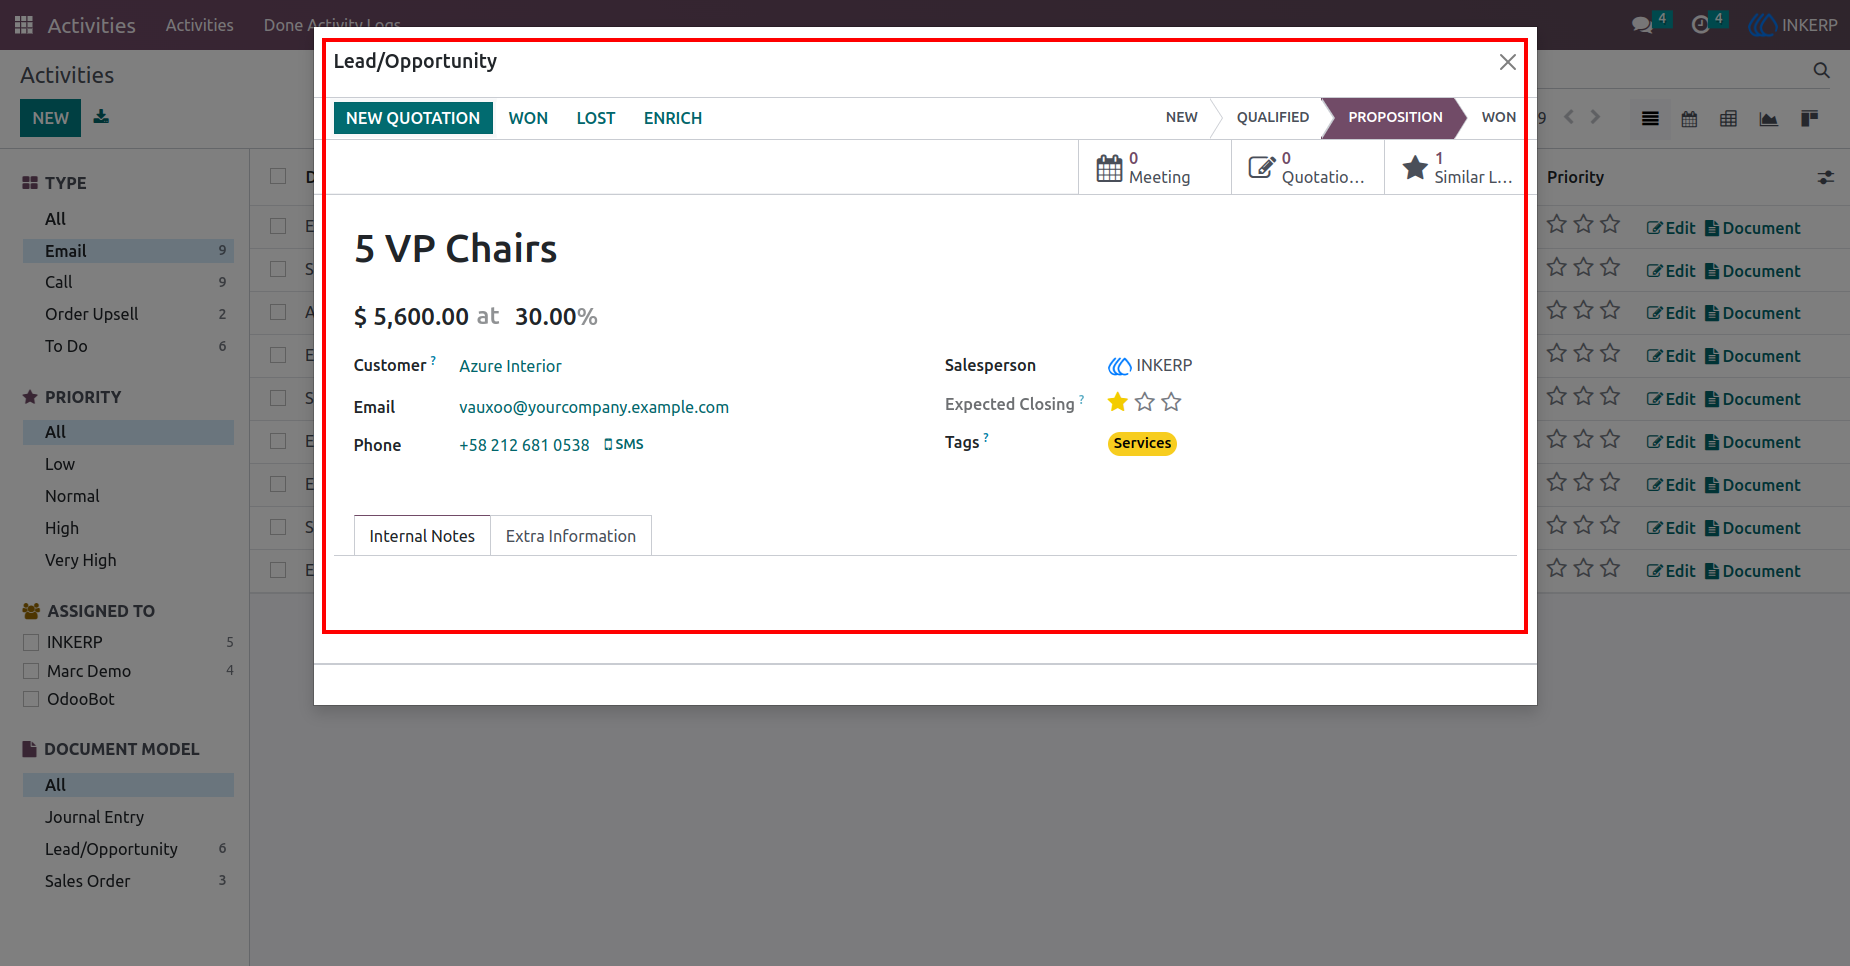
Task: Mark the lead as LOST
Action: pos(596,118)
